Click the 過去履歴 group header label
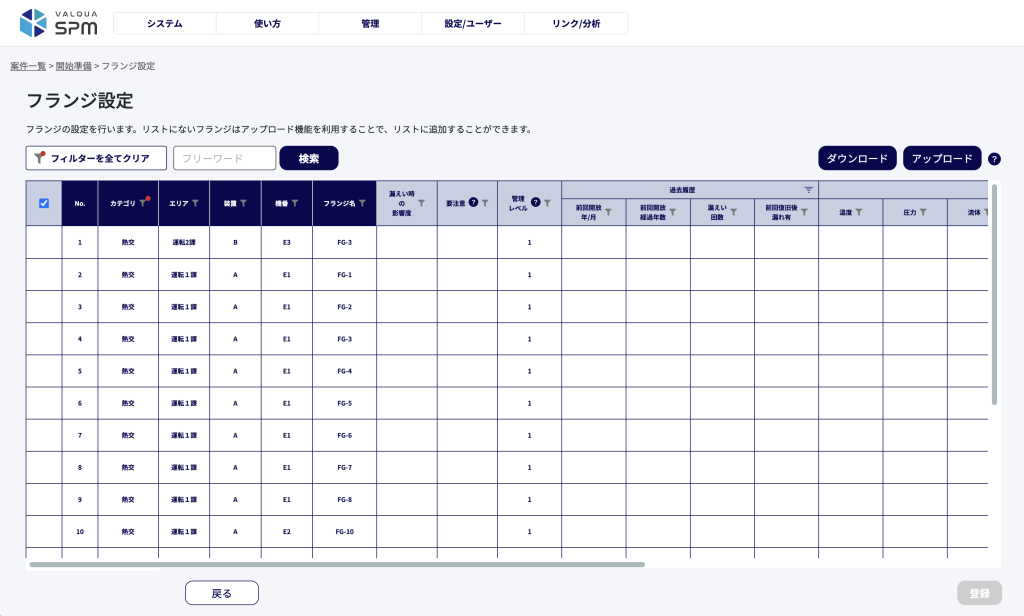1024x616 pixels. pyautogui.click(x=682, y=190)
